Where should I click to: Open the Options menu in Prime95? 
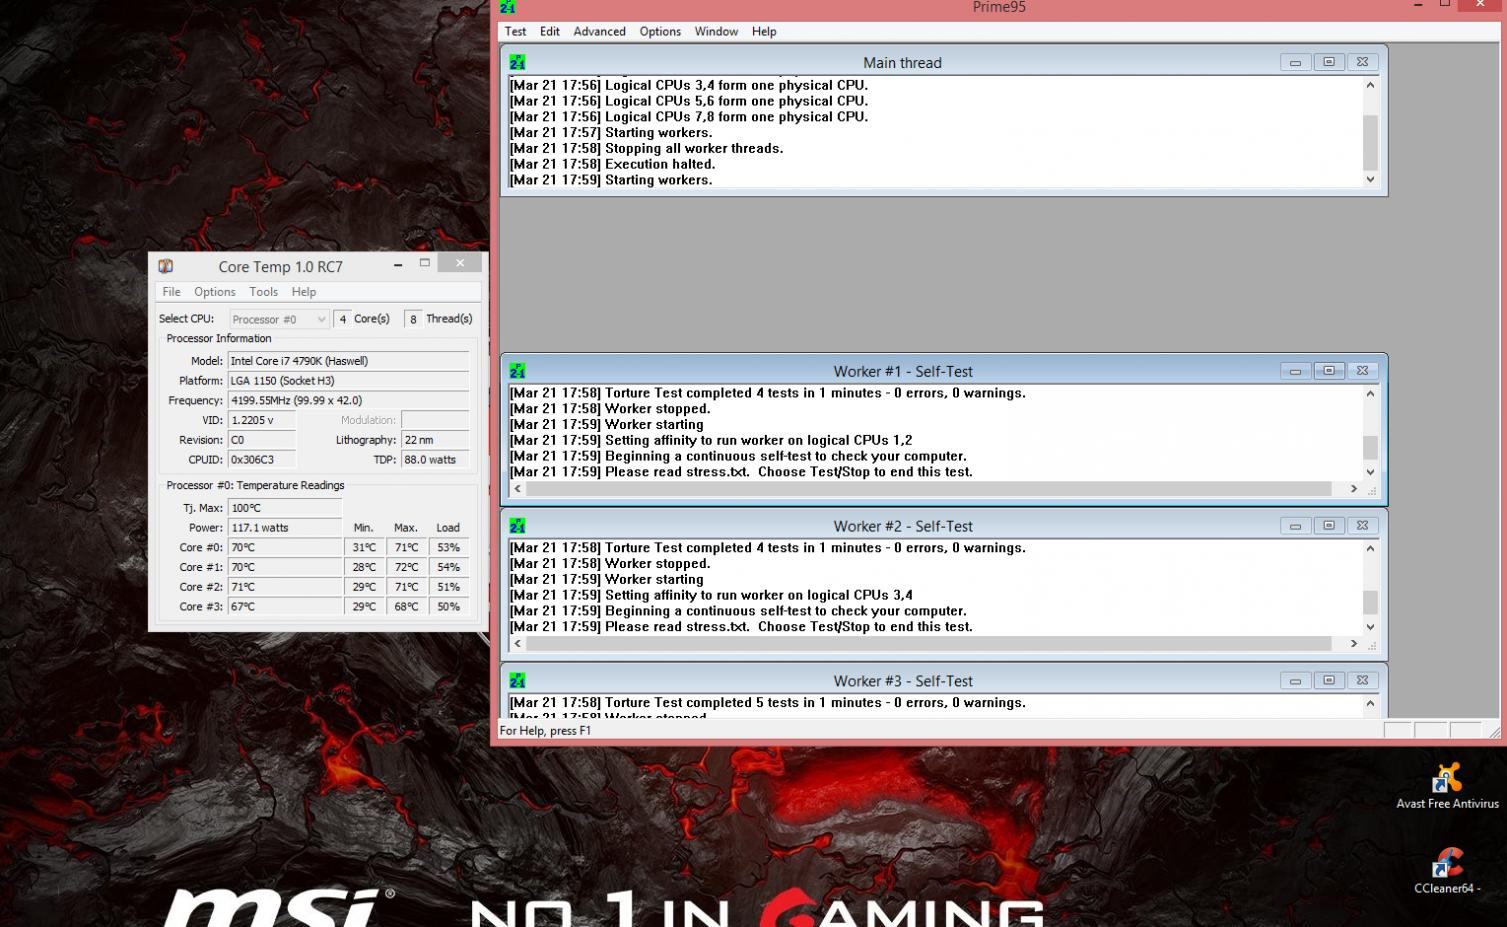coord(660,31)
